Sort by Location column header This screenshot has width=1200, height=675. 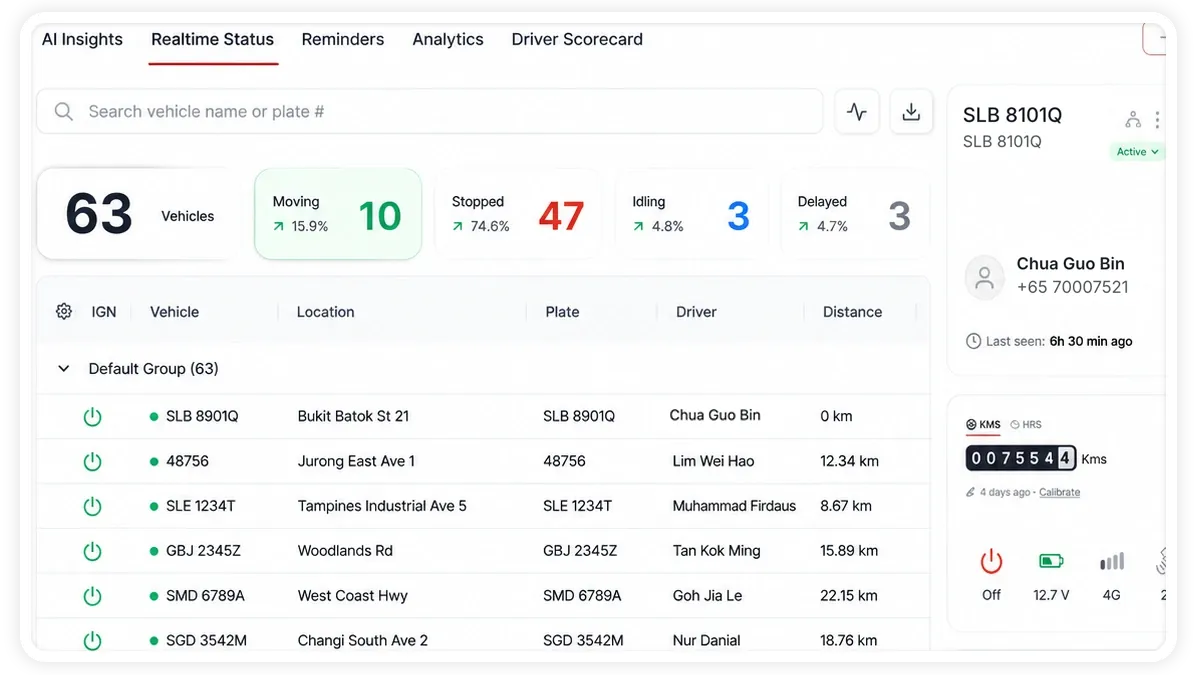(x=325, y=312)
